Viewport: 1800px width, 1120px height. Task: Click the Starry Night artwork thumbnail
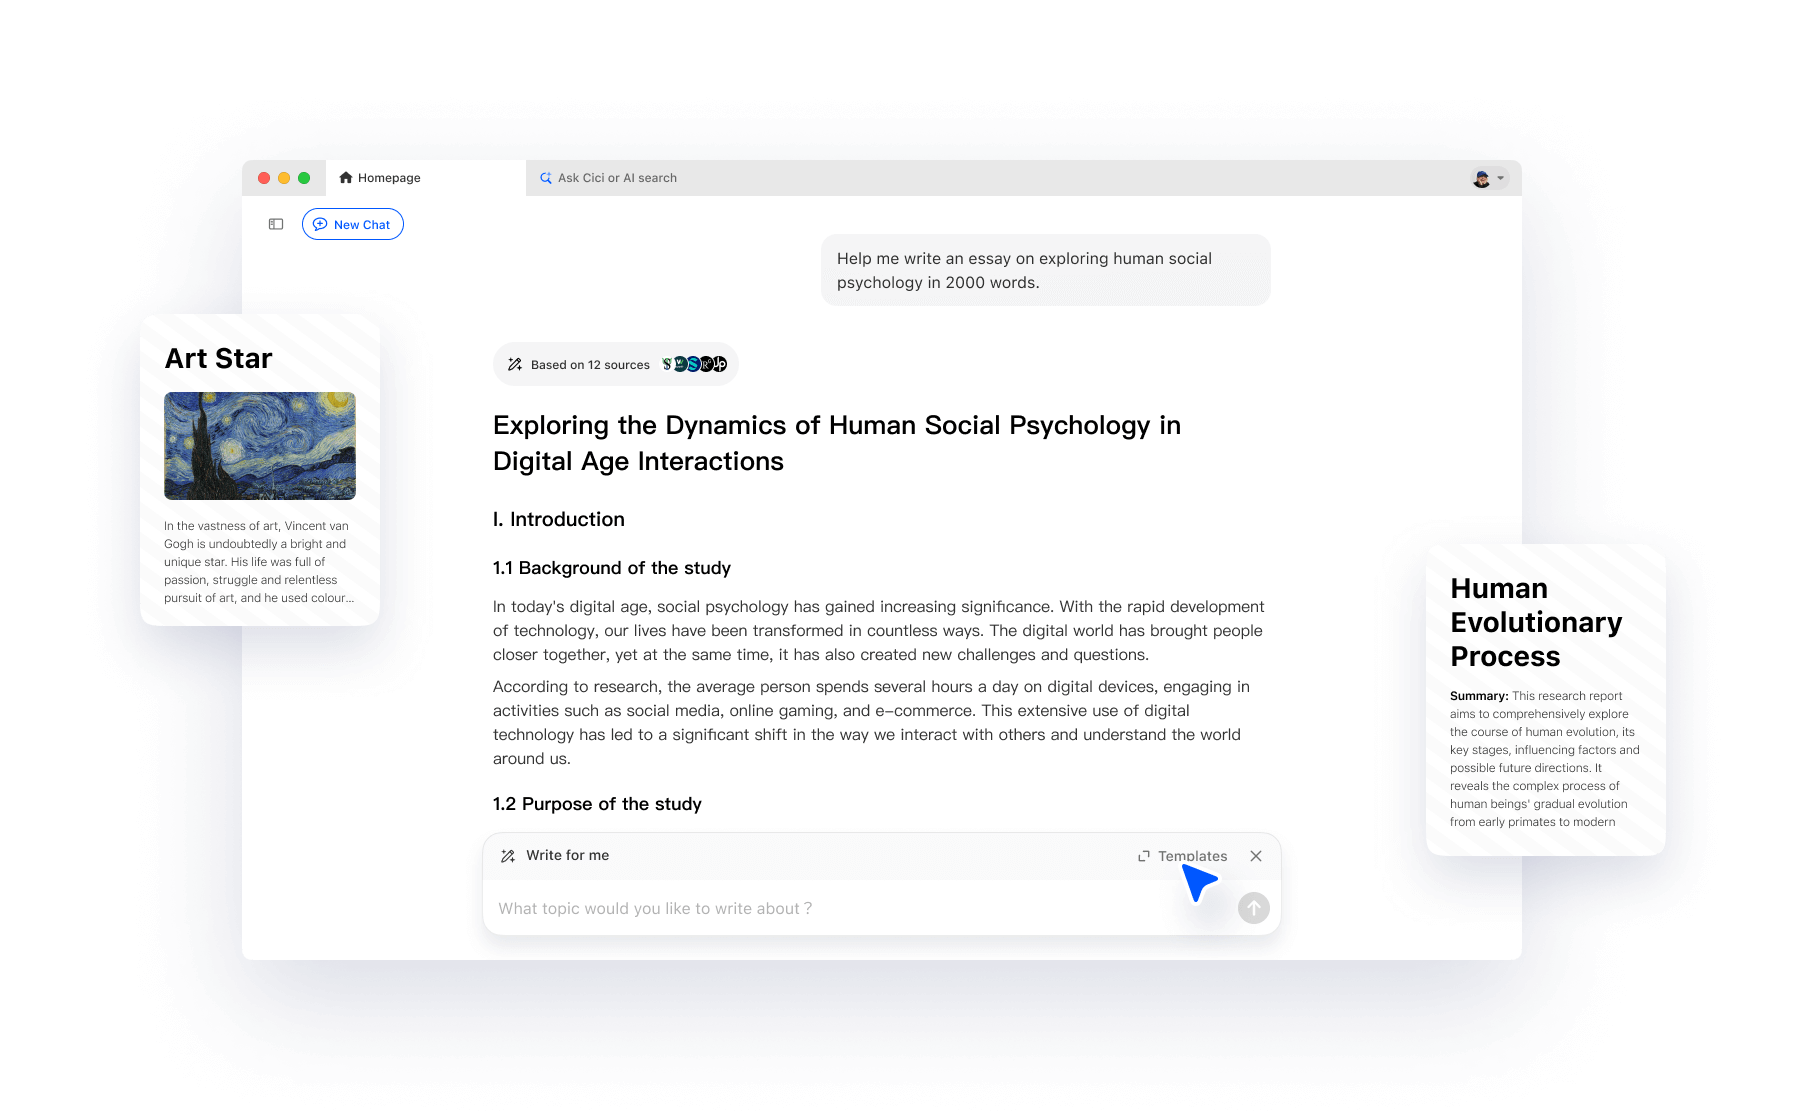[x=259, y=446]
